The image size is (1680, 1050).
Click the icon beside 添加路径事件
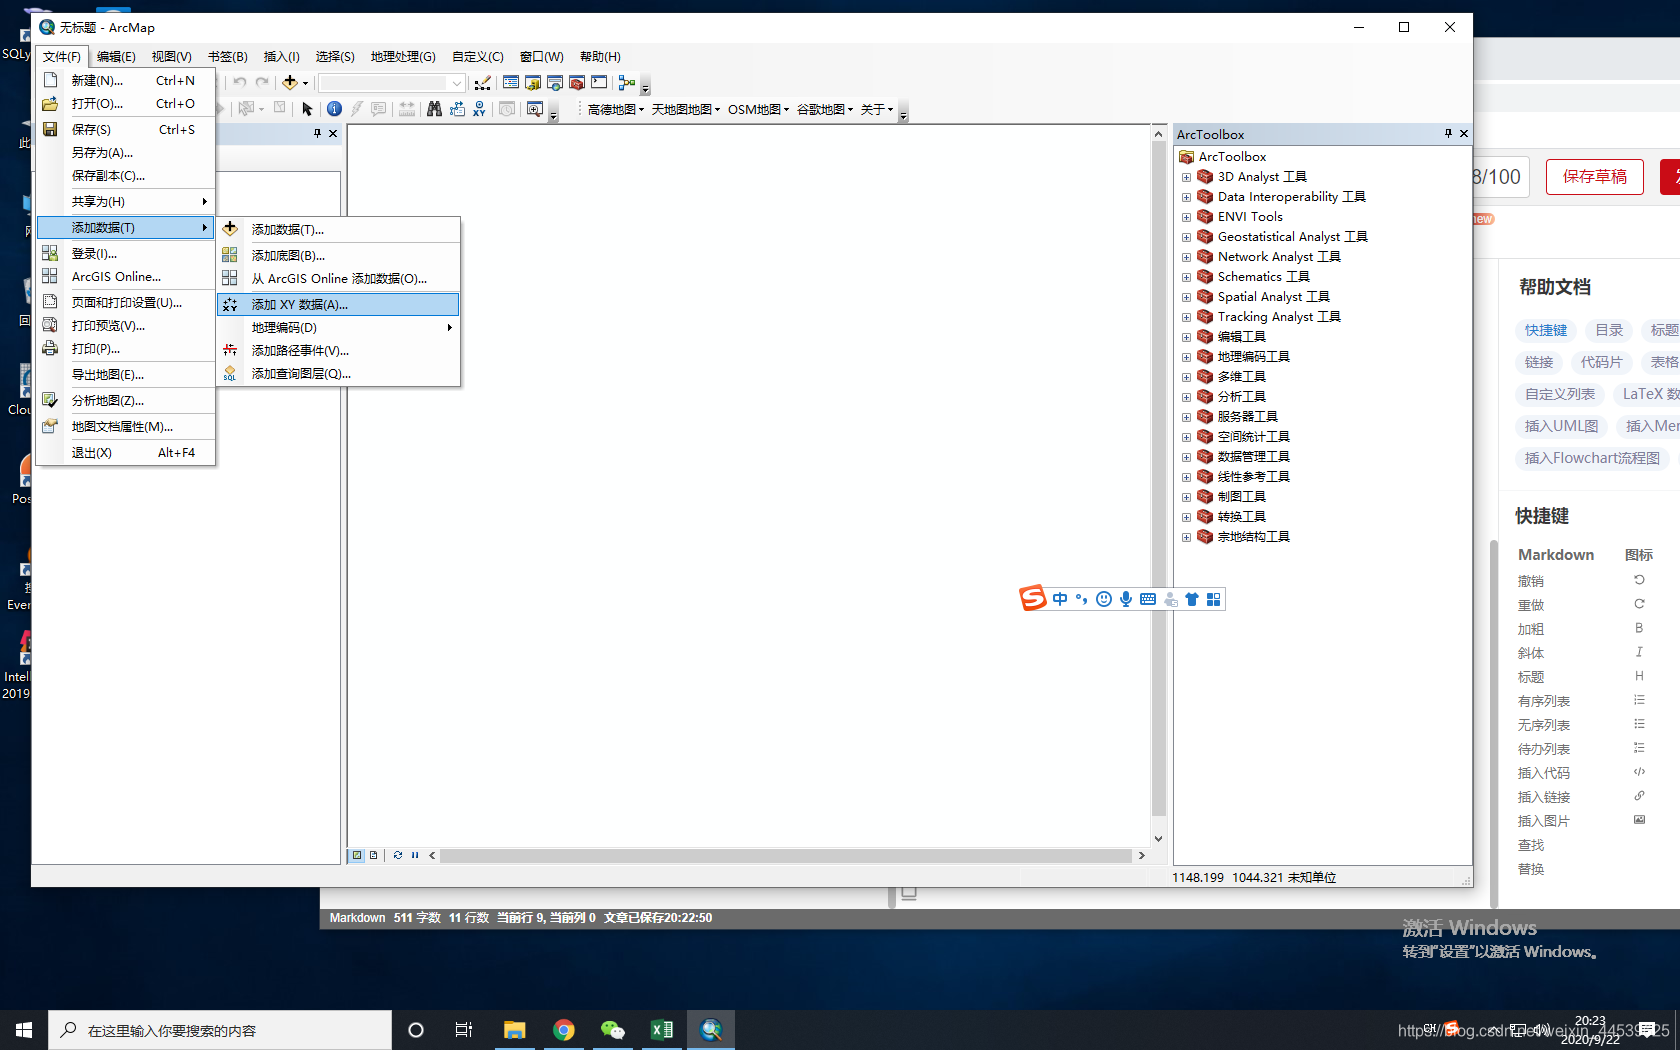tap(230, 350)
